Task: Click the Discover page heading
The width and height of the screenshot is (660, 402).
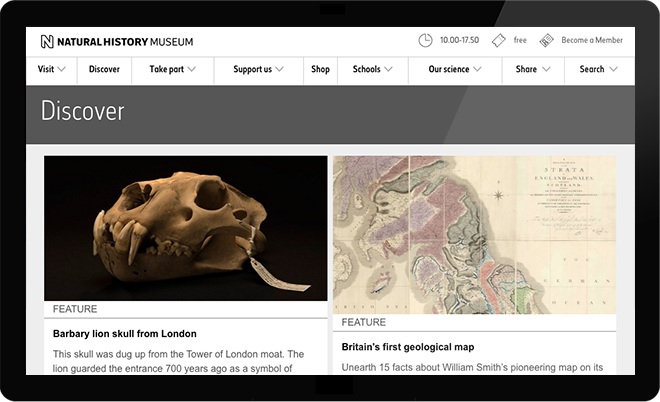Action: click(x=82, y=111)
